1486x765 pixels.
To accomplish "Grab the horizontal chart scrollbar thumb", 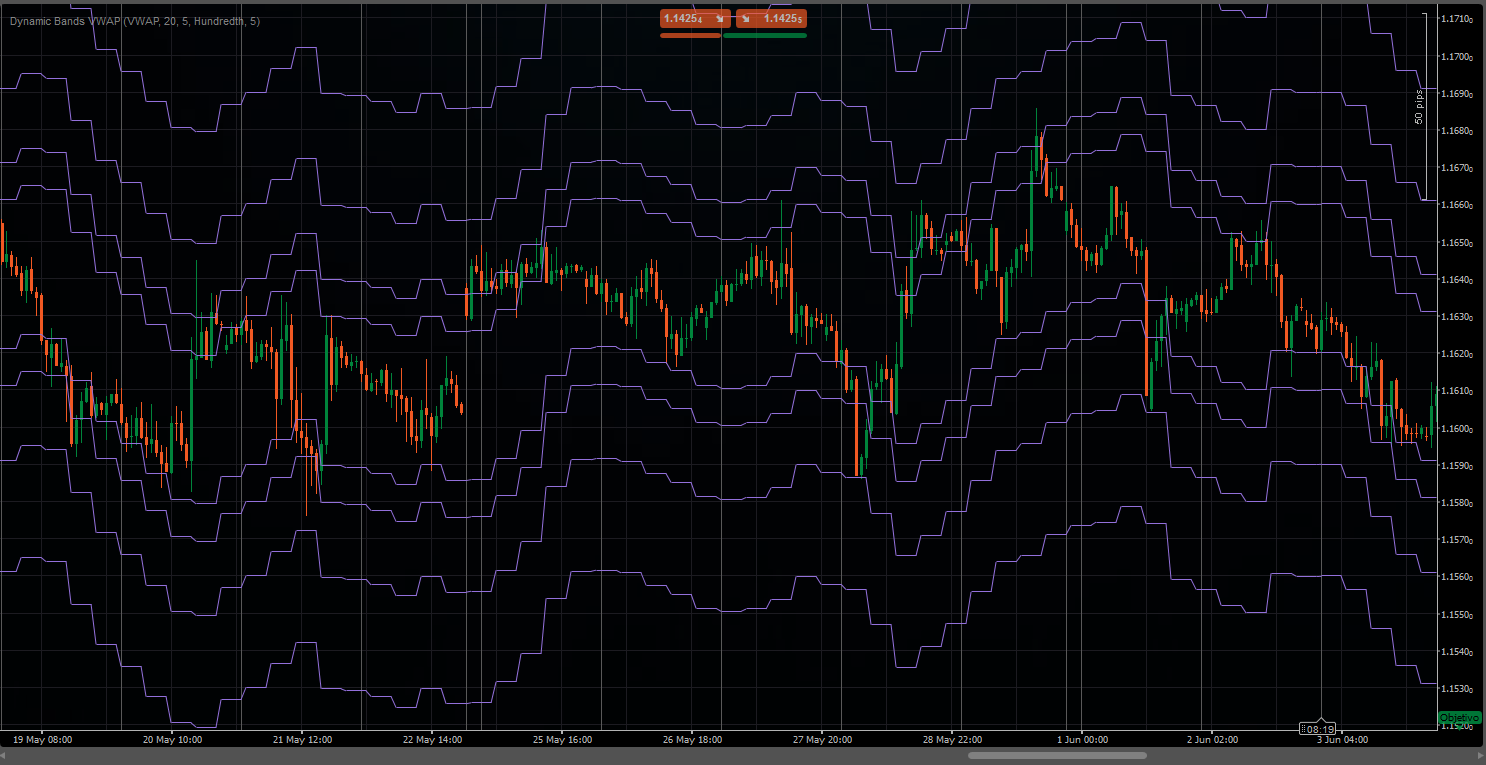I will (1057, 755).
